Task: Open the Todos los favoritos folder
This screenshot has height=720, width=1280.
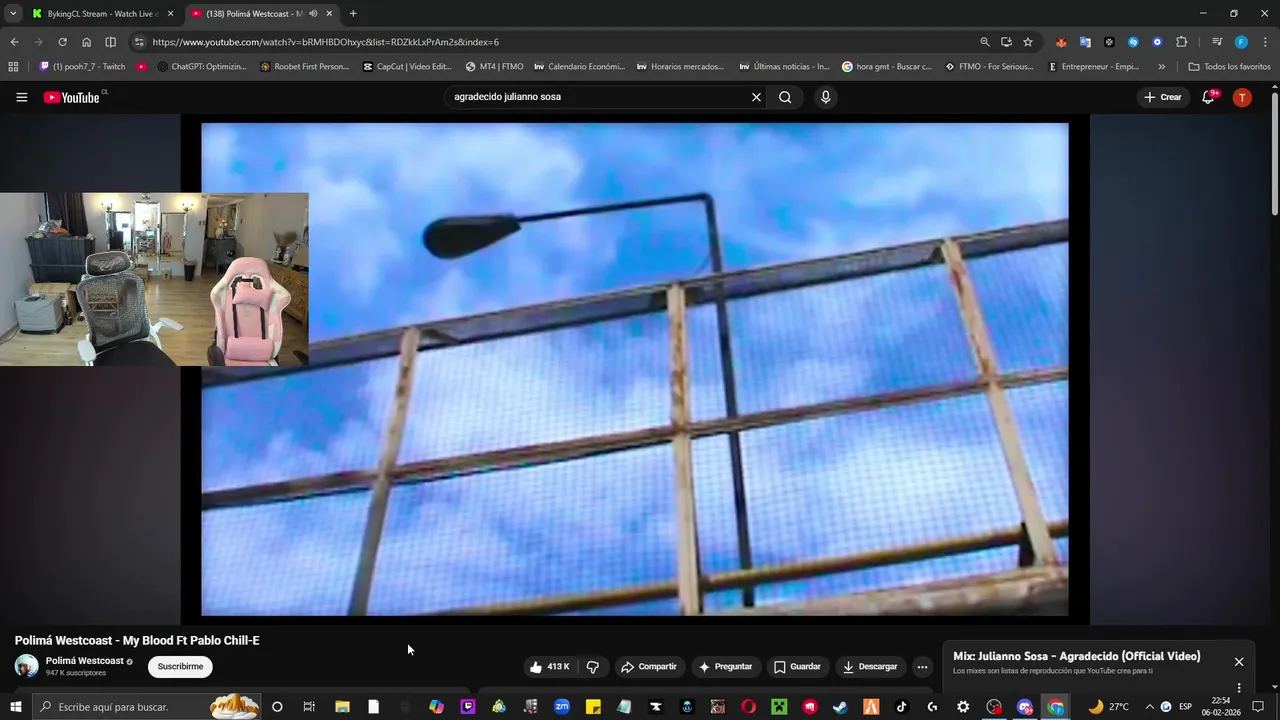Action: (x=1229, y=67)
